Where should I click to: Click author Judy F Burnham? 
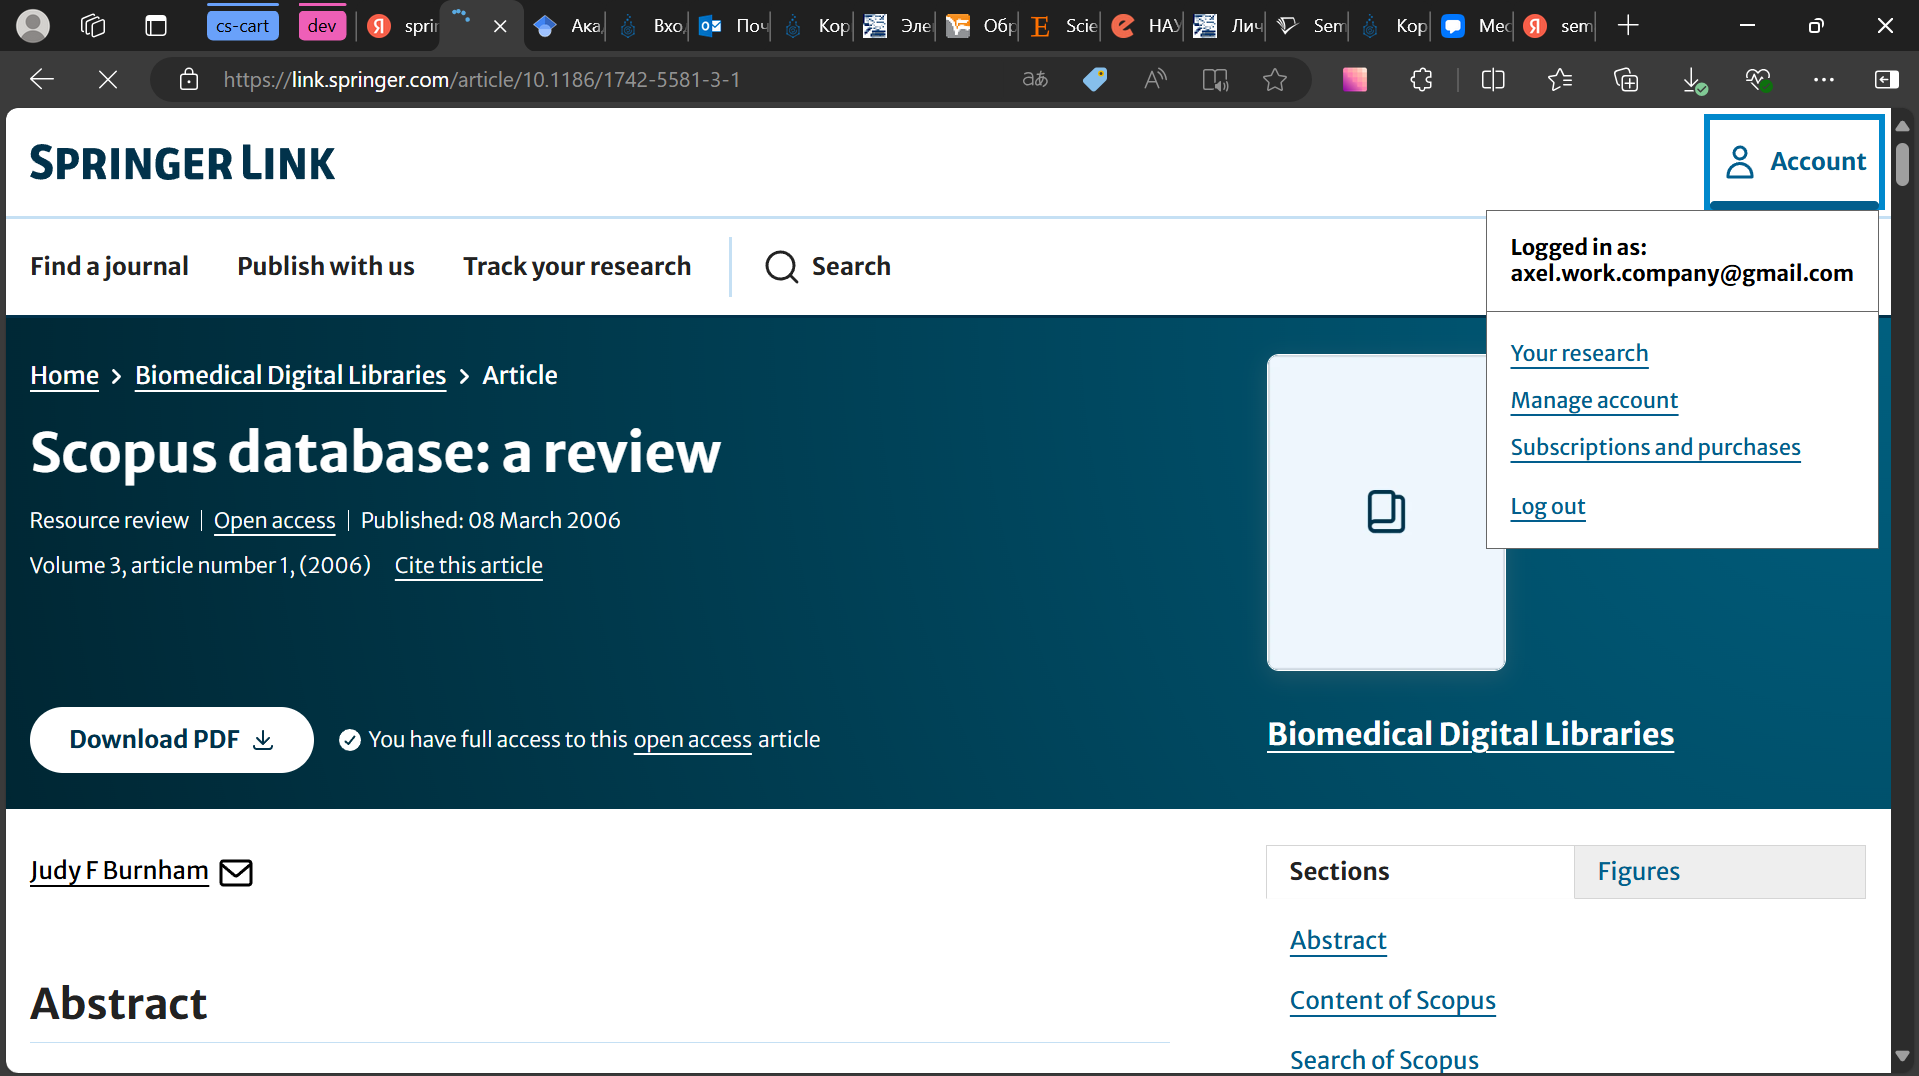point(119,871)
